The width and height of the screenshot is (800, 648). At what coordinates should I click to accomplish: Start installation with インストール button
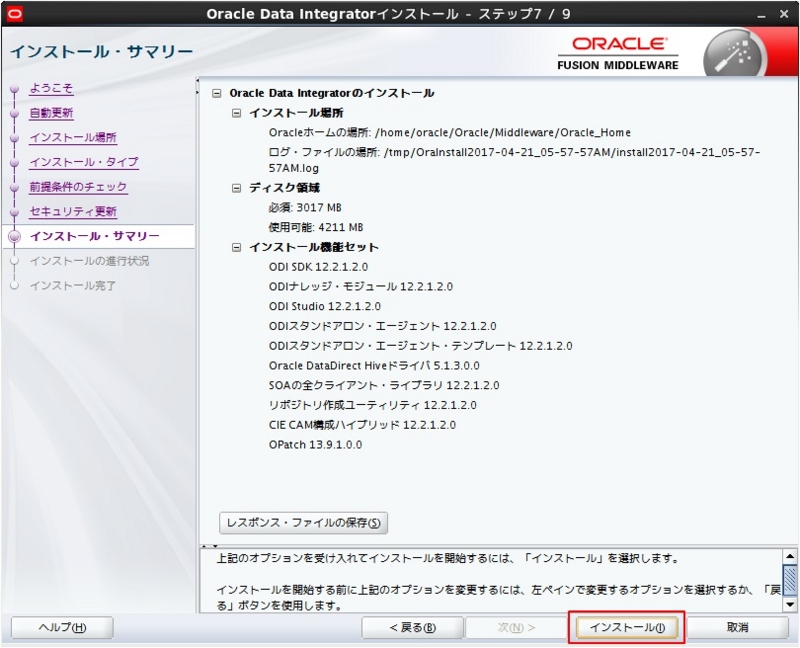click(x=627, y=628)
